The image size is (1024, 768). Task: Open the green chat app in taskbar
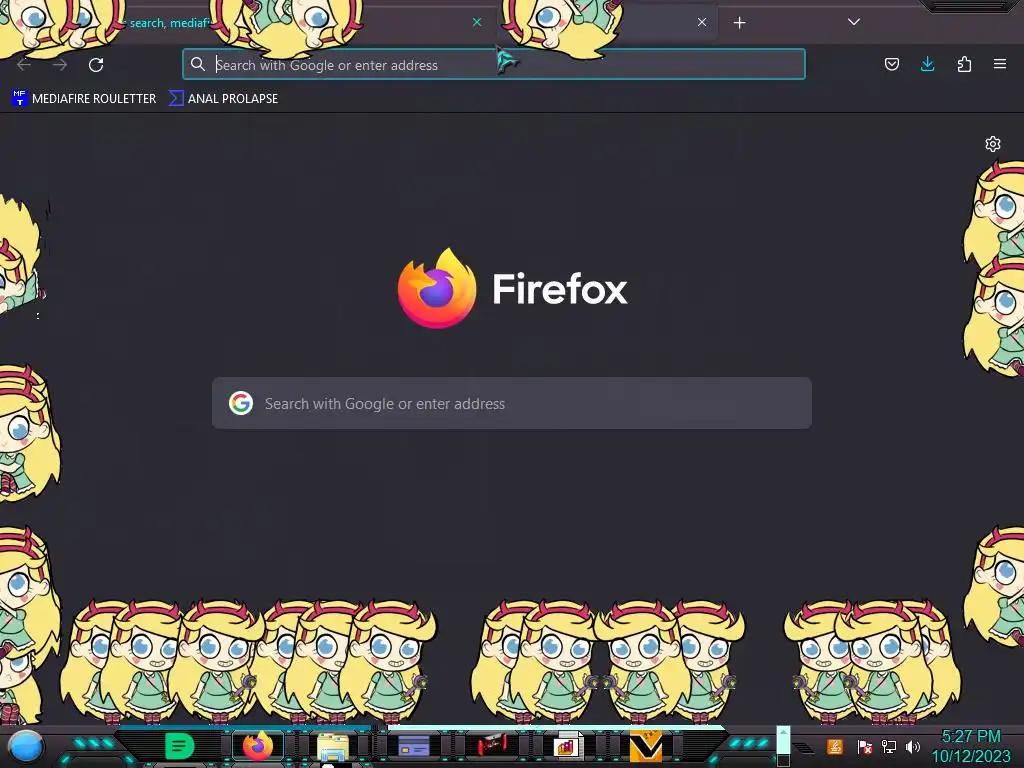coord(180,746)
